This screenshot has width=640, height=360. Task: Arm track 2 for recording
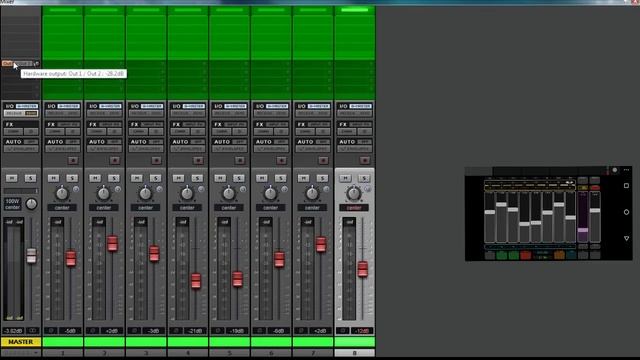coord(115,160)
